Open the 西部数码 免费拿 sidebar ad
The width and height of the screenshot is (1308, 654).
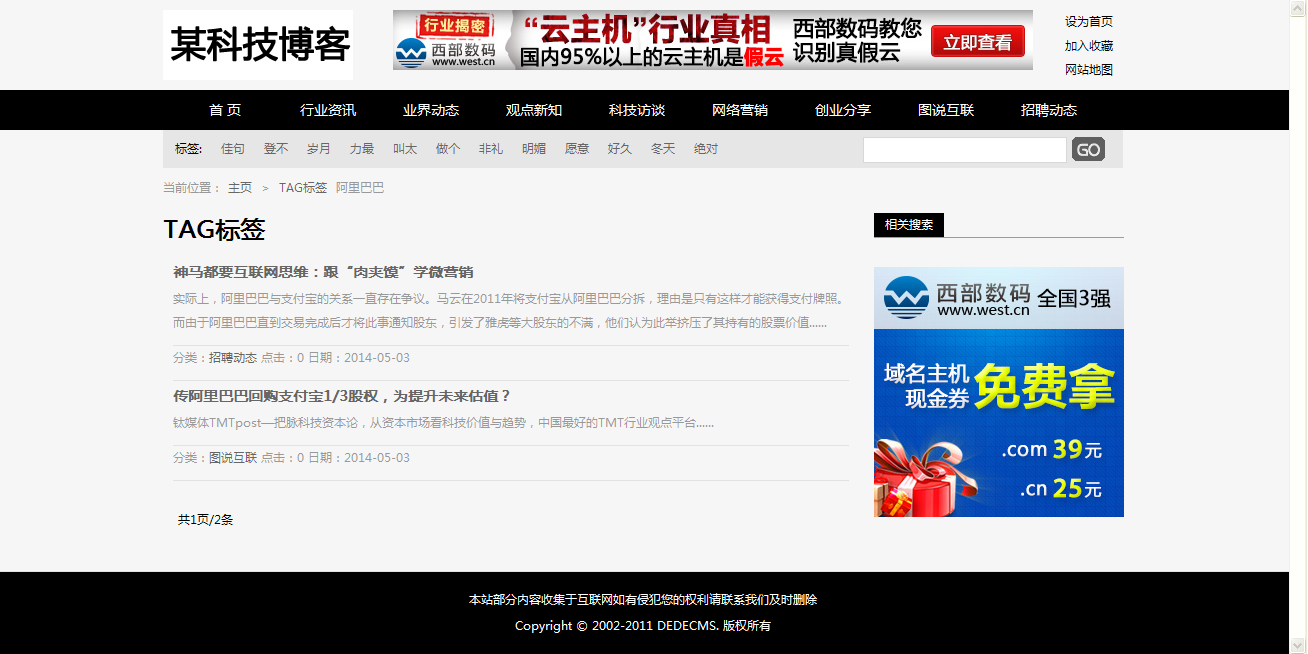click(998, 392)
